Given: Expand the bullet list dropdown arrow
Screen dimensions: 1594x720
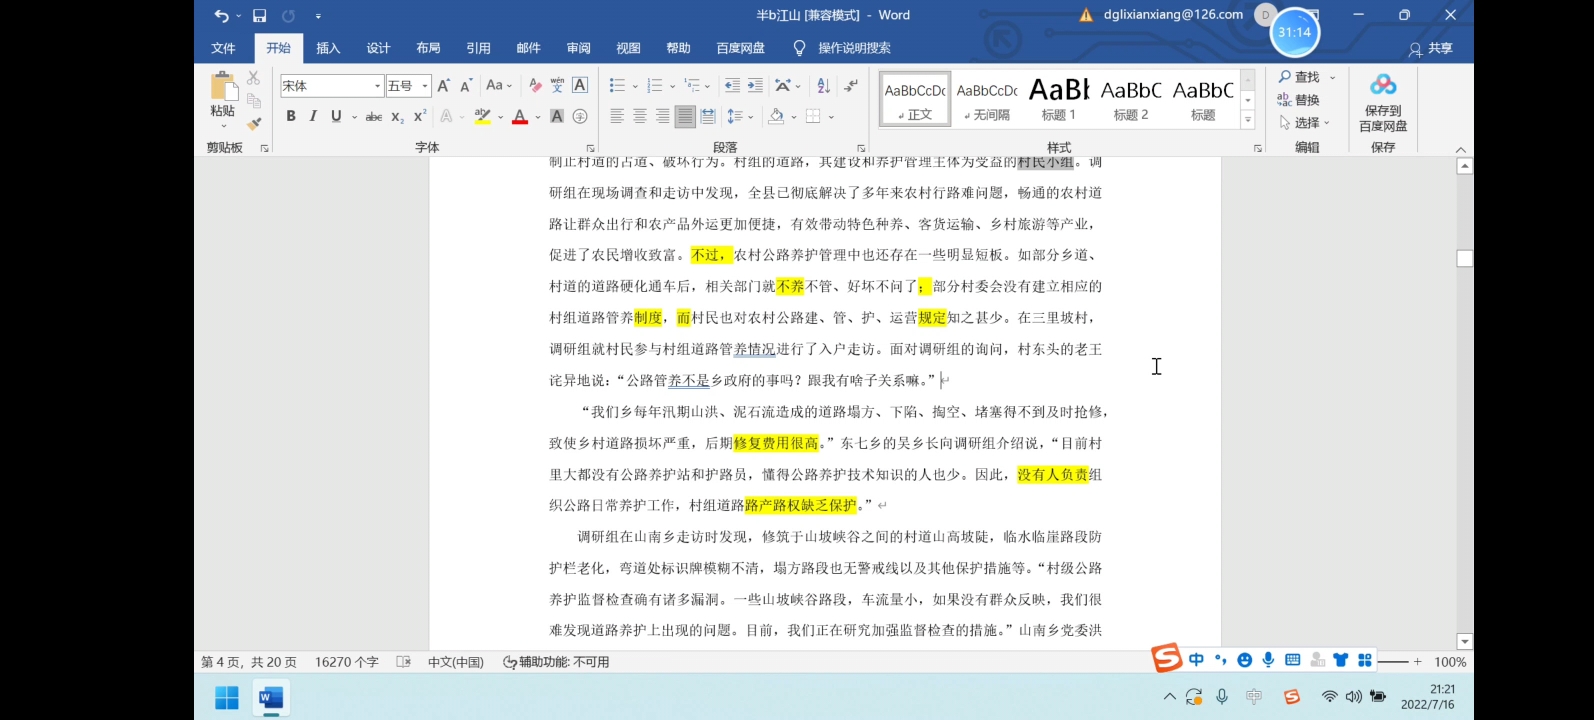Looking at the screenshot, I should pos(634,86).
